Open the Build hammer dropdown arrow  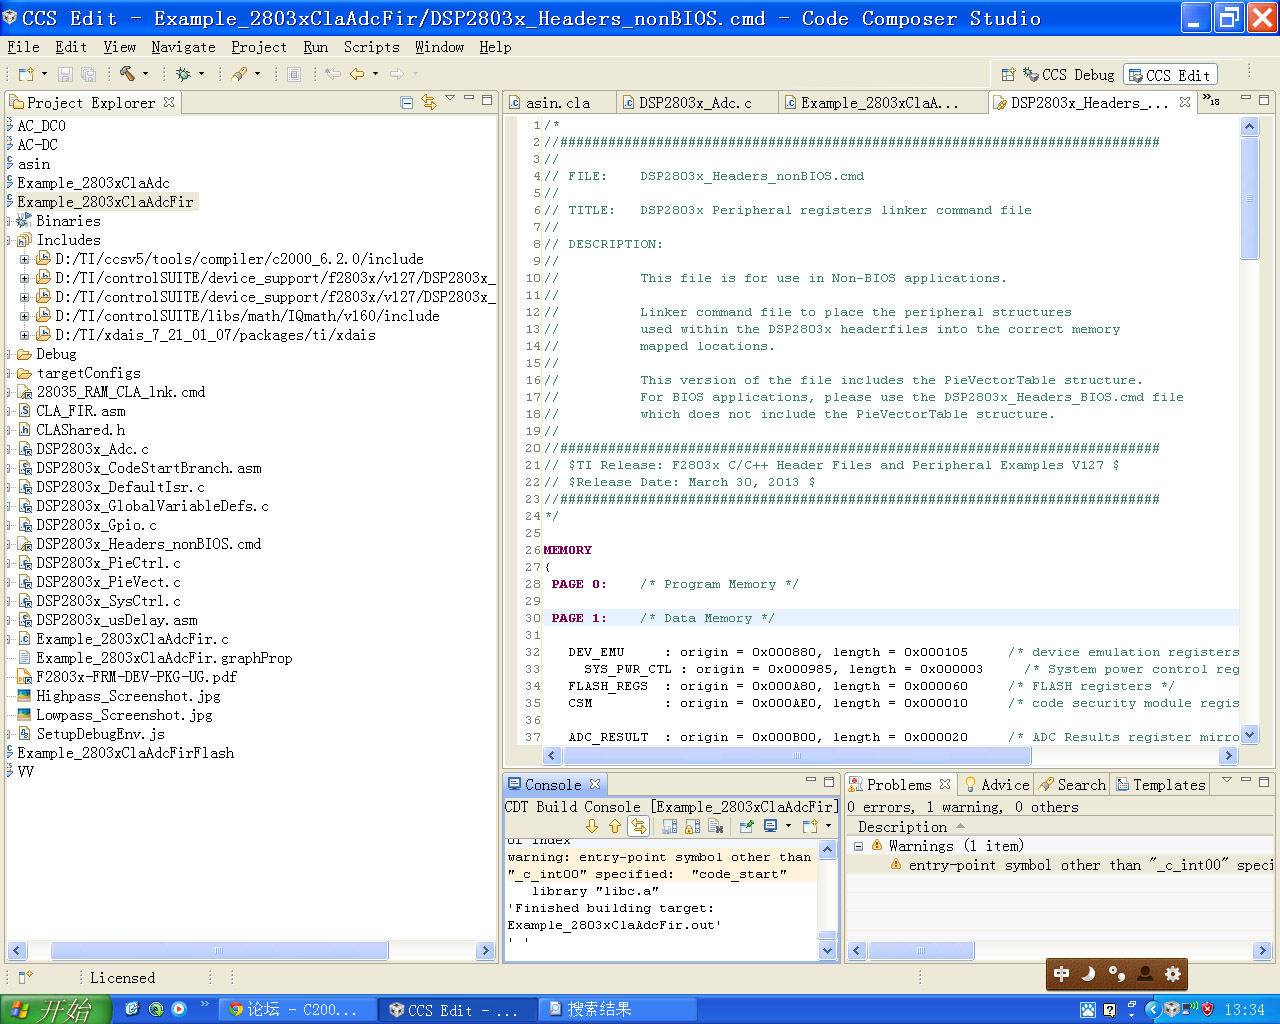point(145,74)
